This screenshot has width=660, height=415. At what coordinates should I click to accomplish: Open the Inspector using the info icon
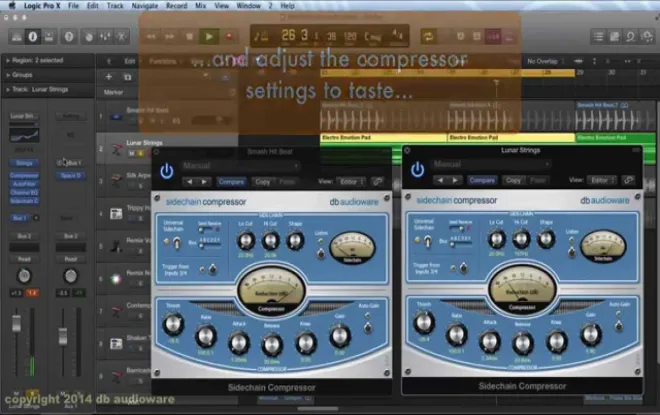click(32, 37)
